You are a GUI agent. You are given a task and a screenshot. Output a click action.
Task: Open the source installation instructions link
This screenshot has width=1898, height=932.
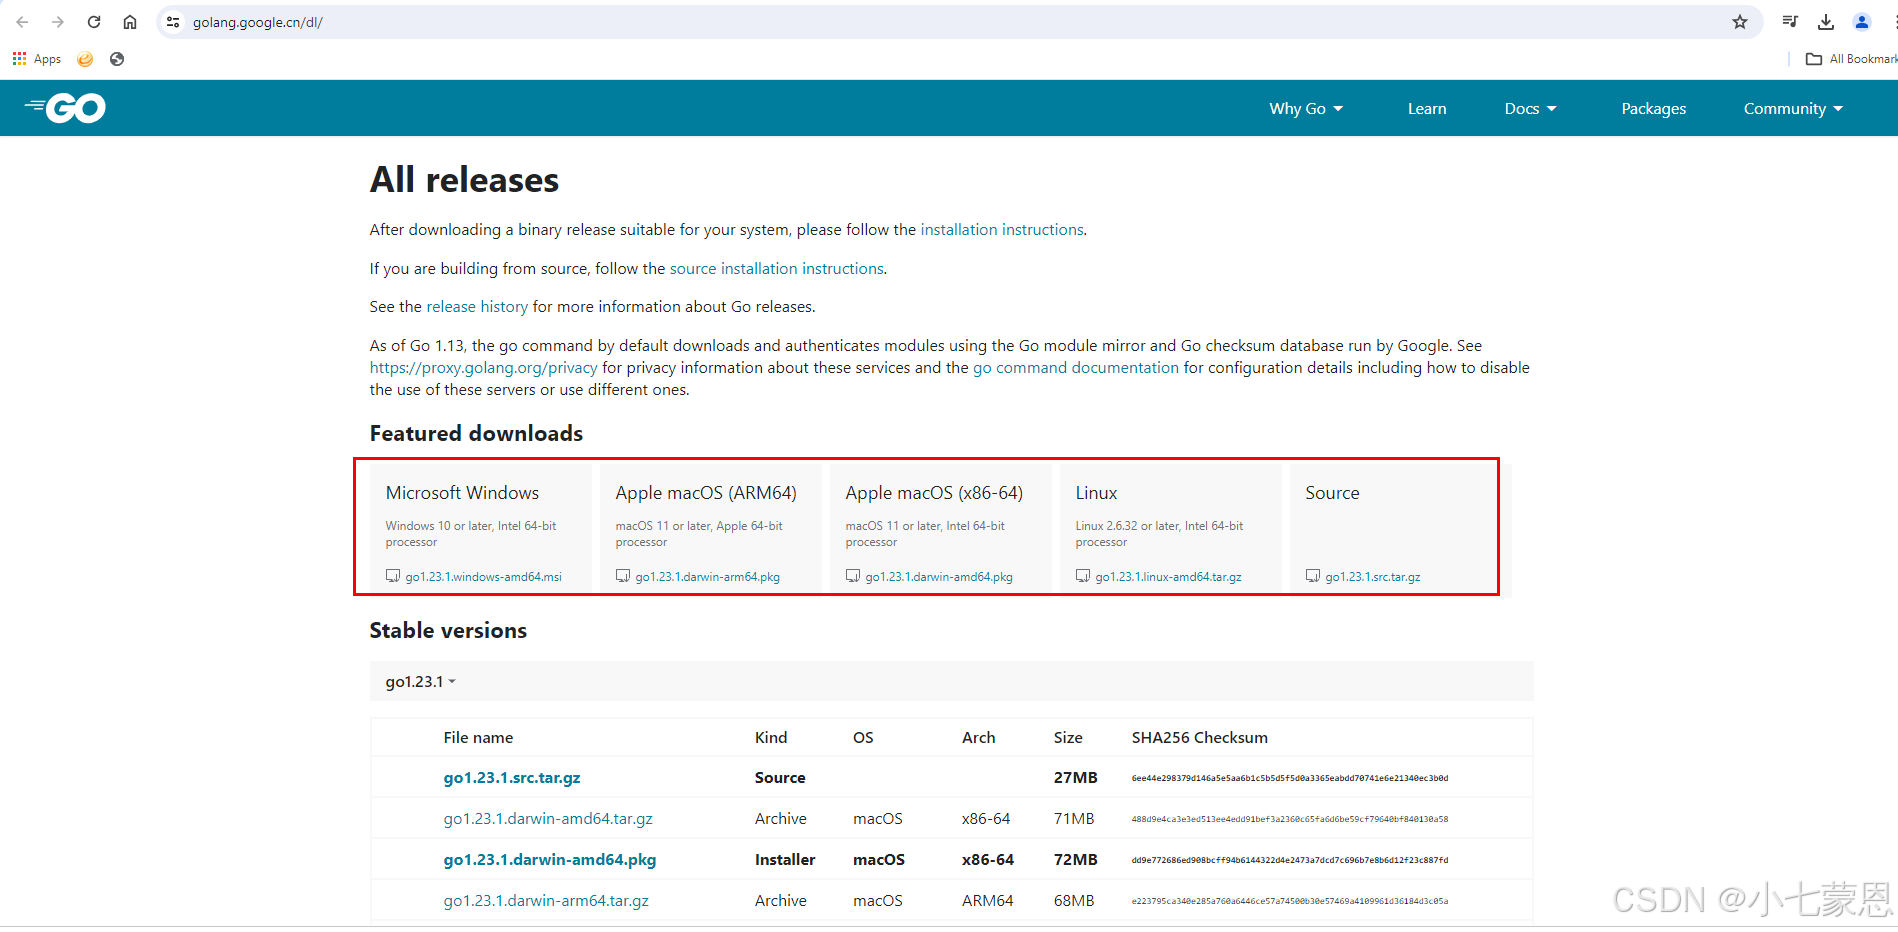pos(777,269)
